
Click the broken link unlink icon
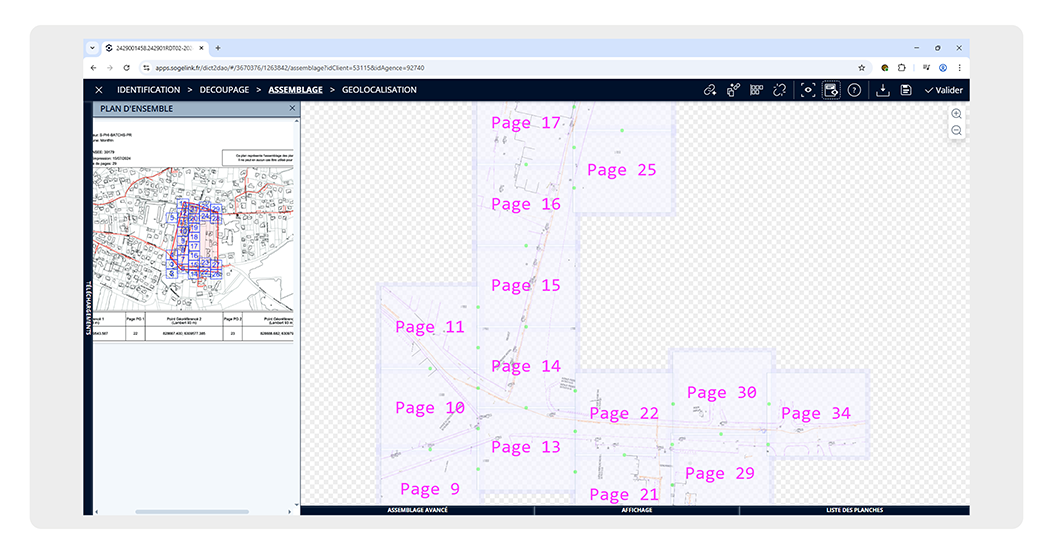[x=779, y=90]
